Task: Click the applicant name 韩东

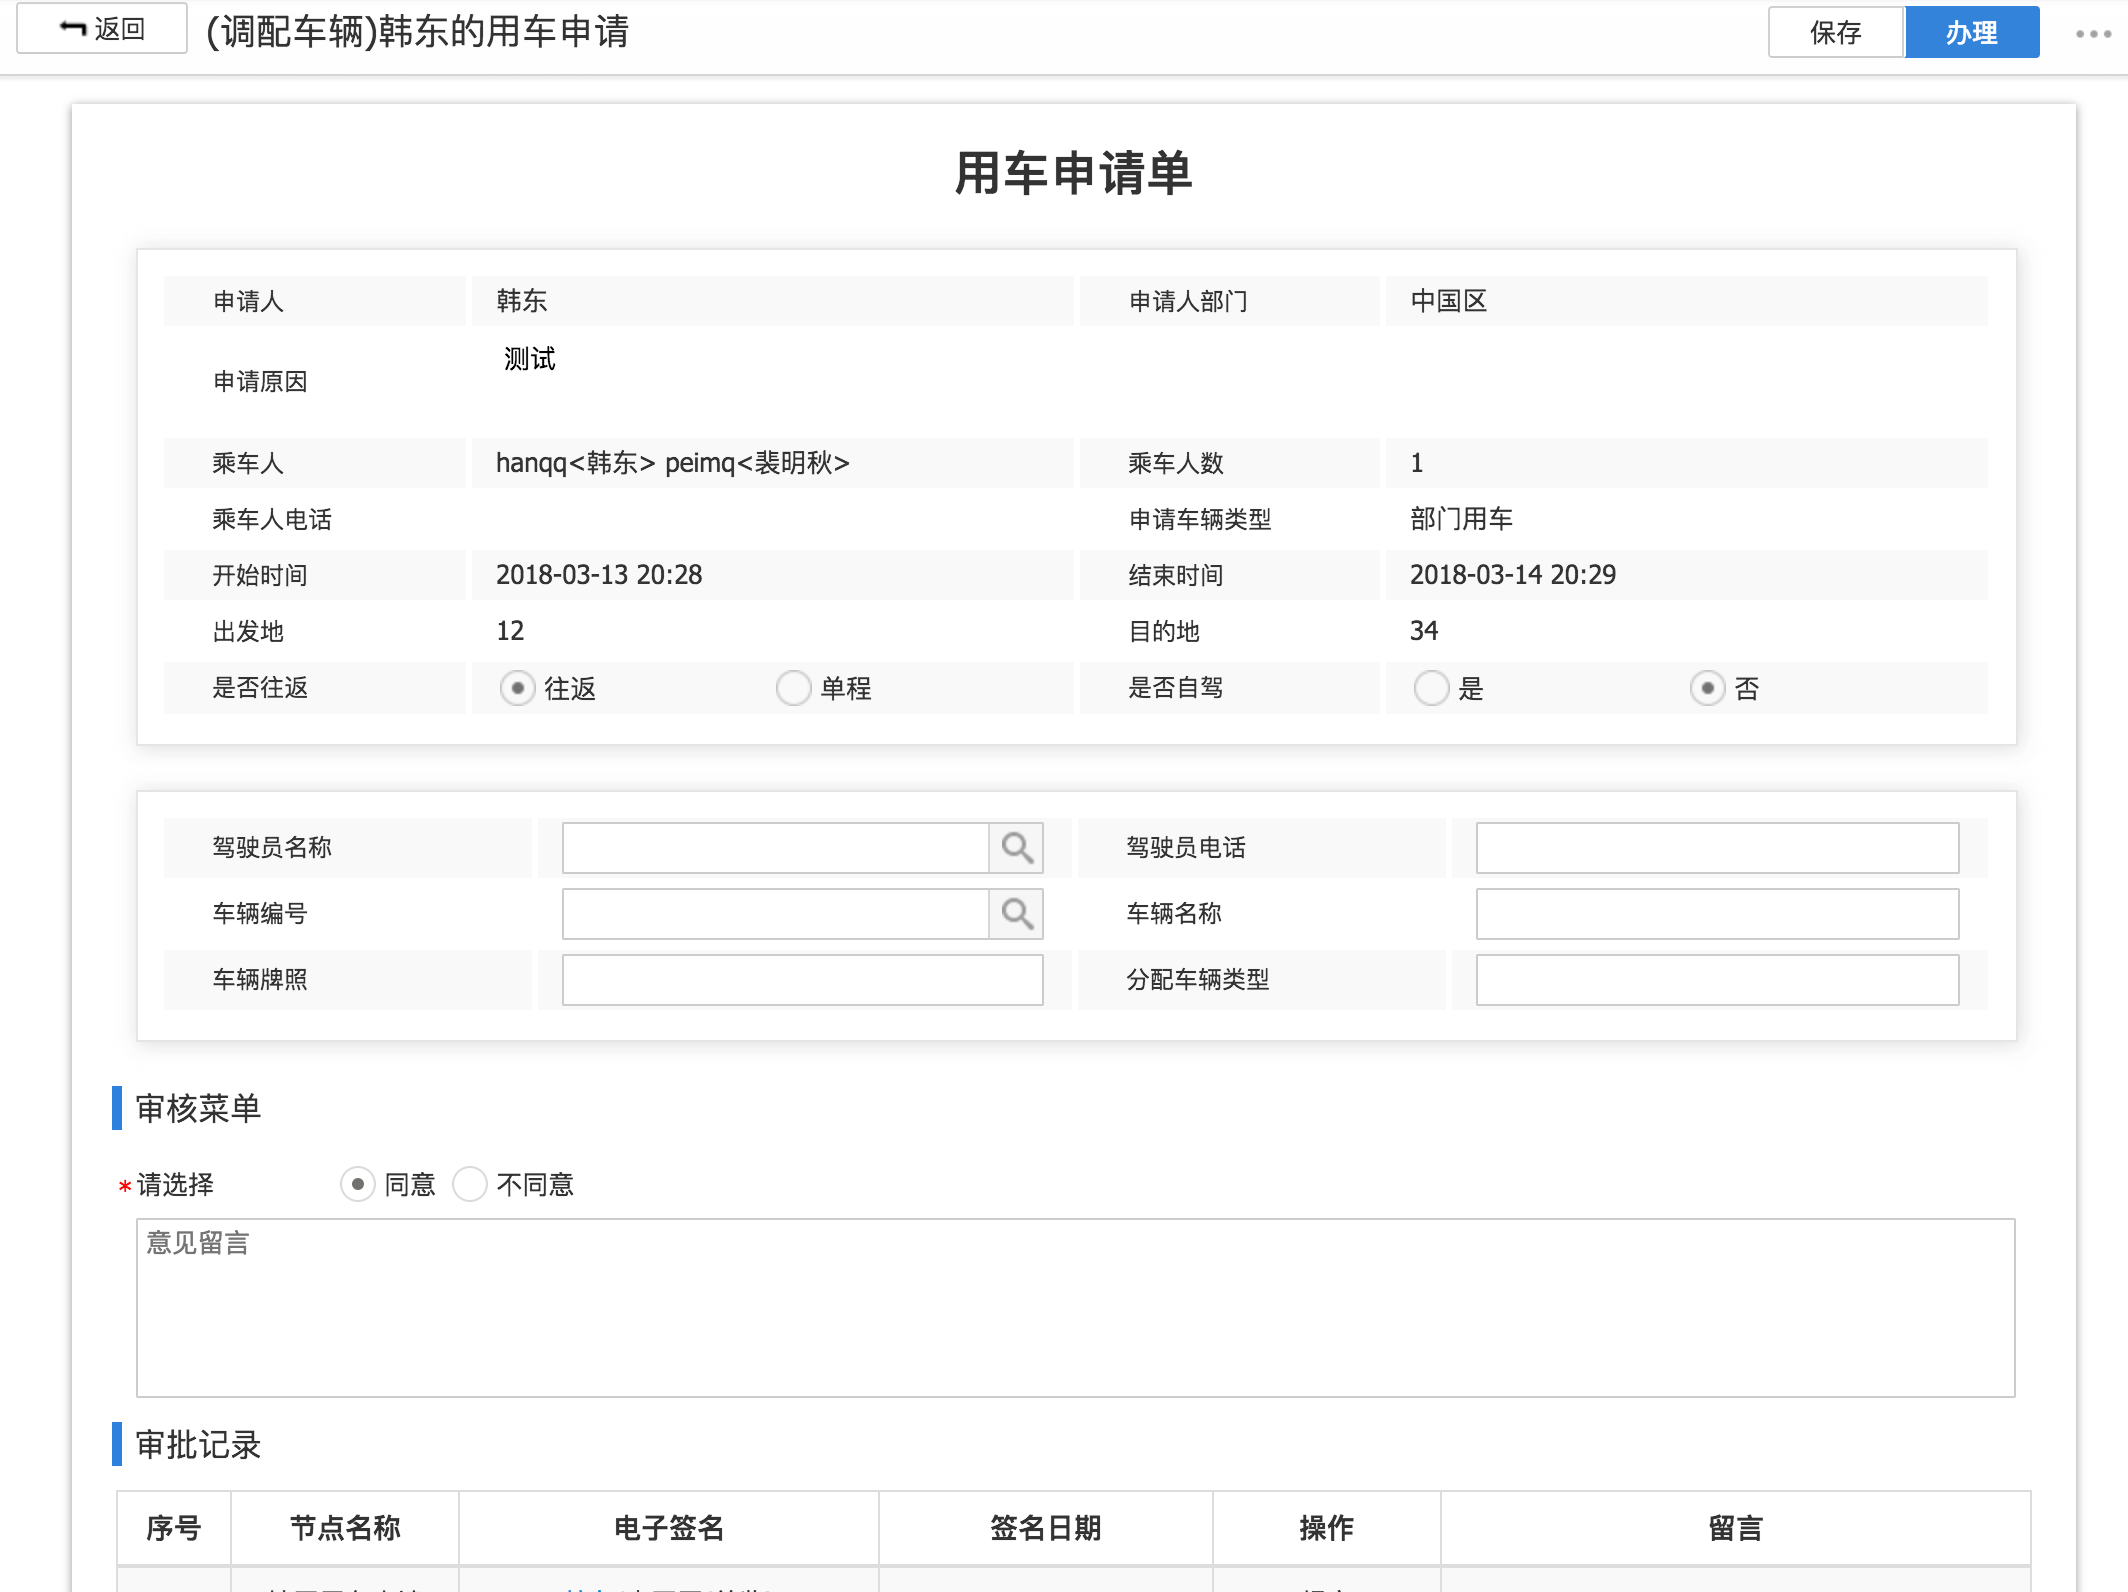Action: pos(522,301)
